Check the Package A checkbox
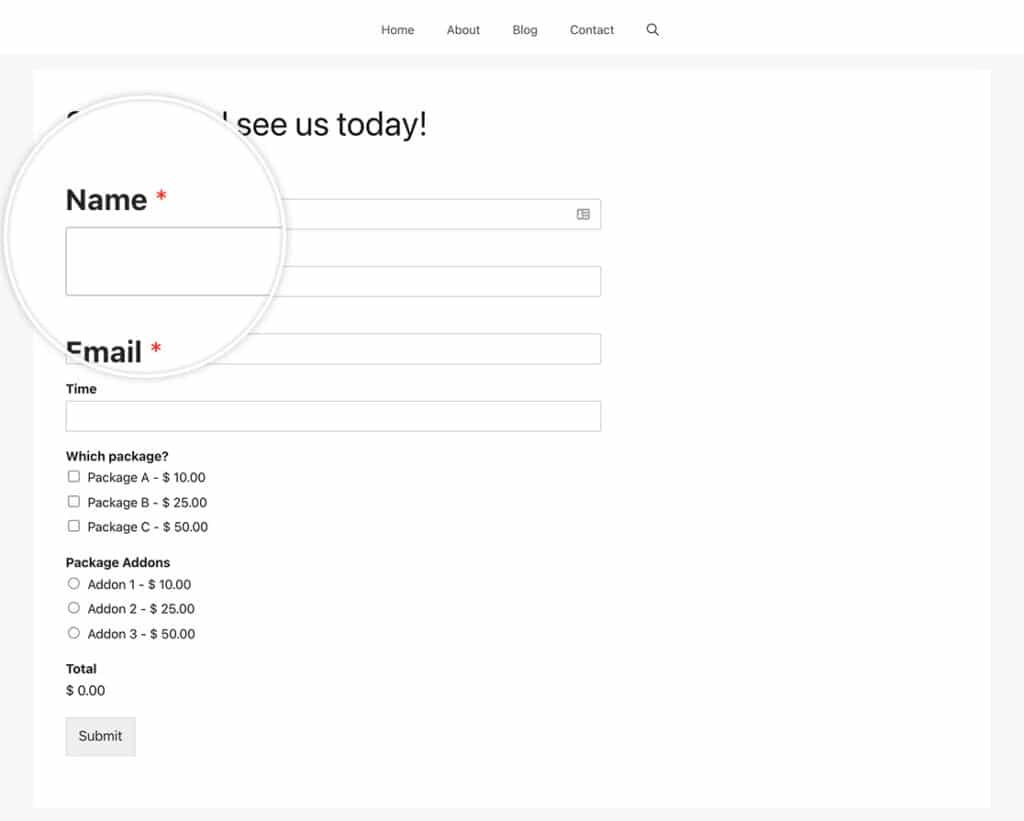1024x821 pixels. [x=74, y=477]
